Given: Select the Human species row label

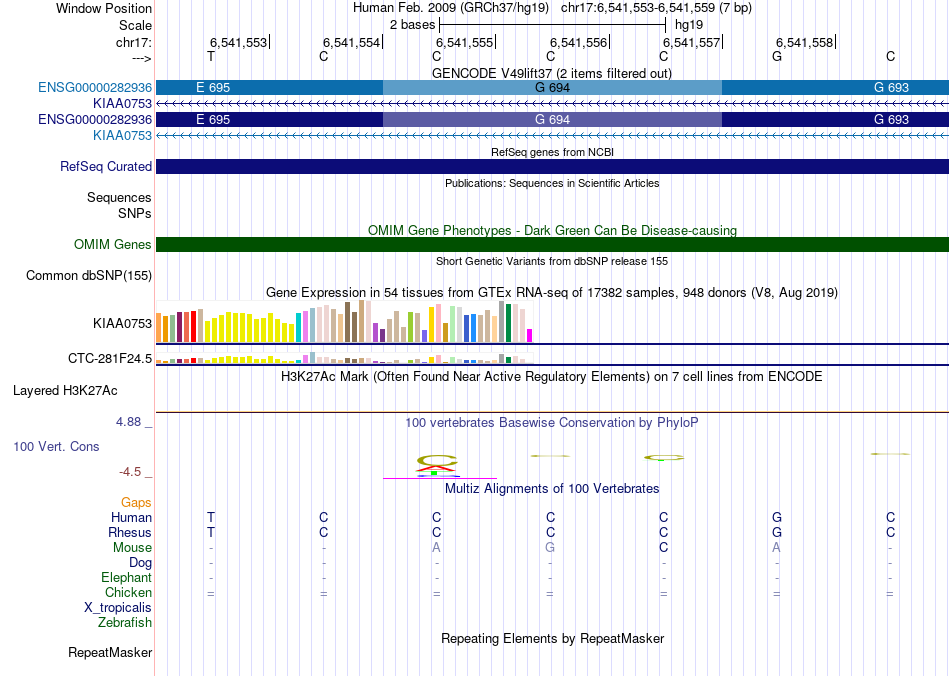Looking at the screenshot, I should click(131, 517).
